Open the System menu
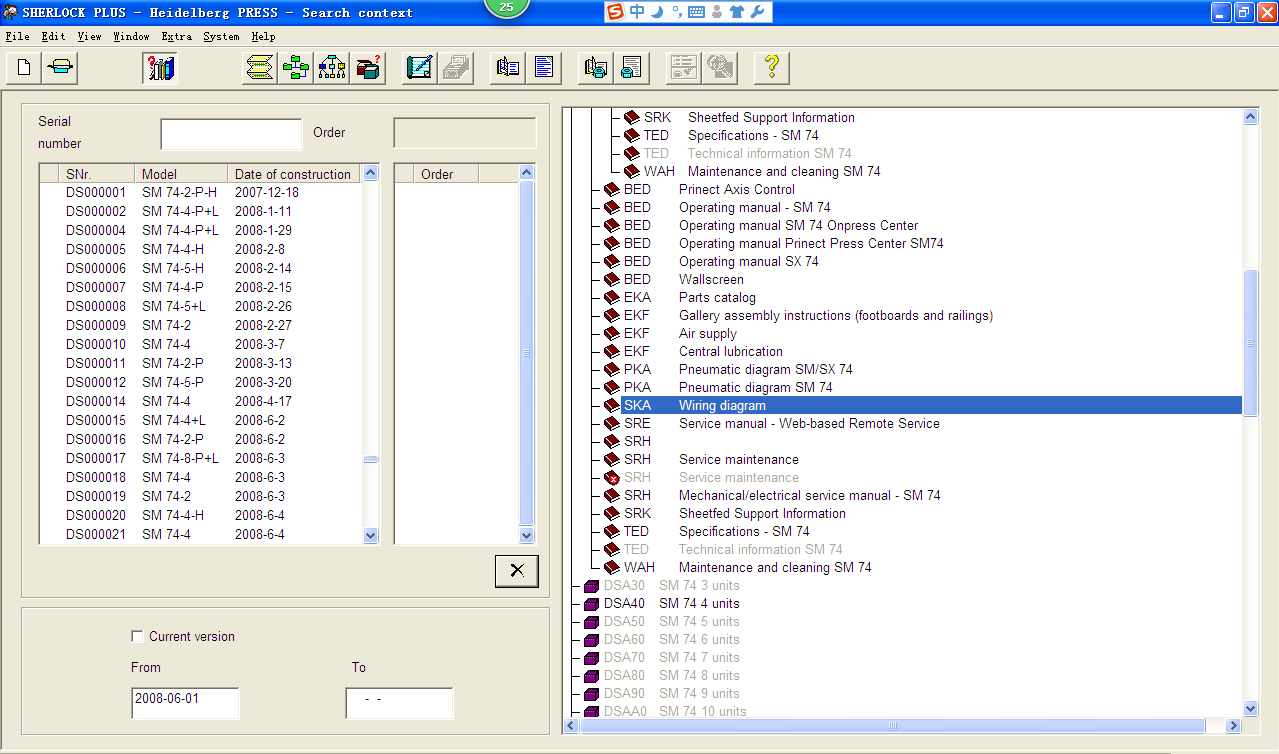 221,37
